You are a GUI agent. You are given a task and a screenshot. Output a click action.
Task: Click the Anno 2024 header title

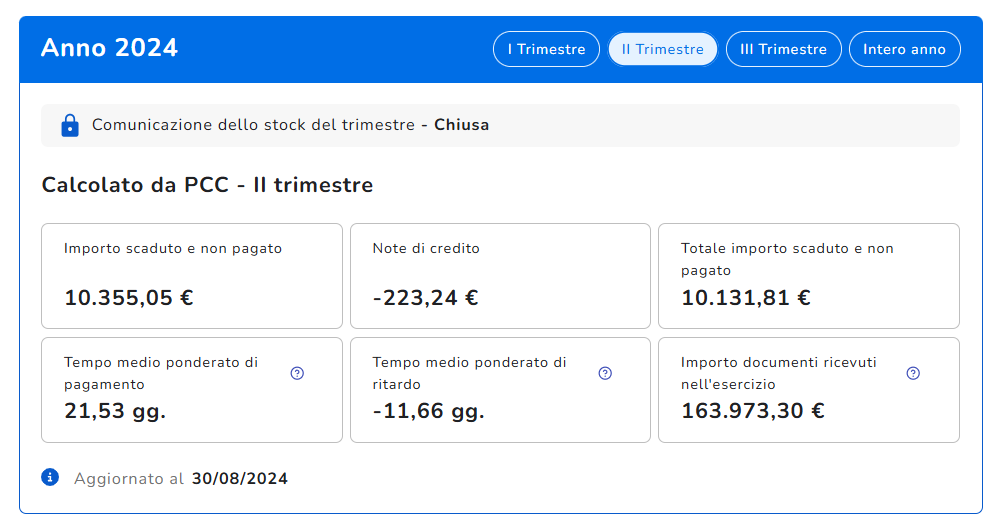pyautogui.click(x=109, y=48)
